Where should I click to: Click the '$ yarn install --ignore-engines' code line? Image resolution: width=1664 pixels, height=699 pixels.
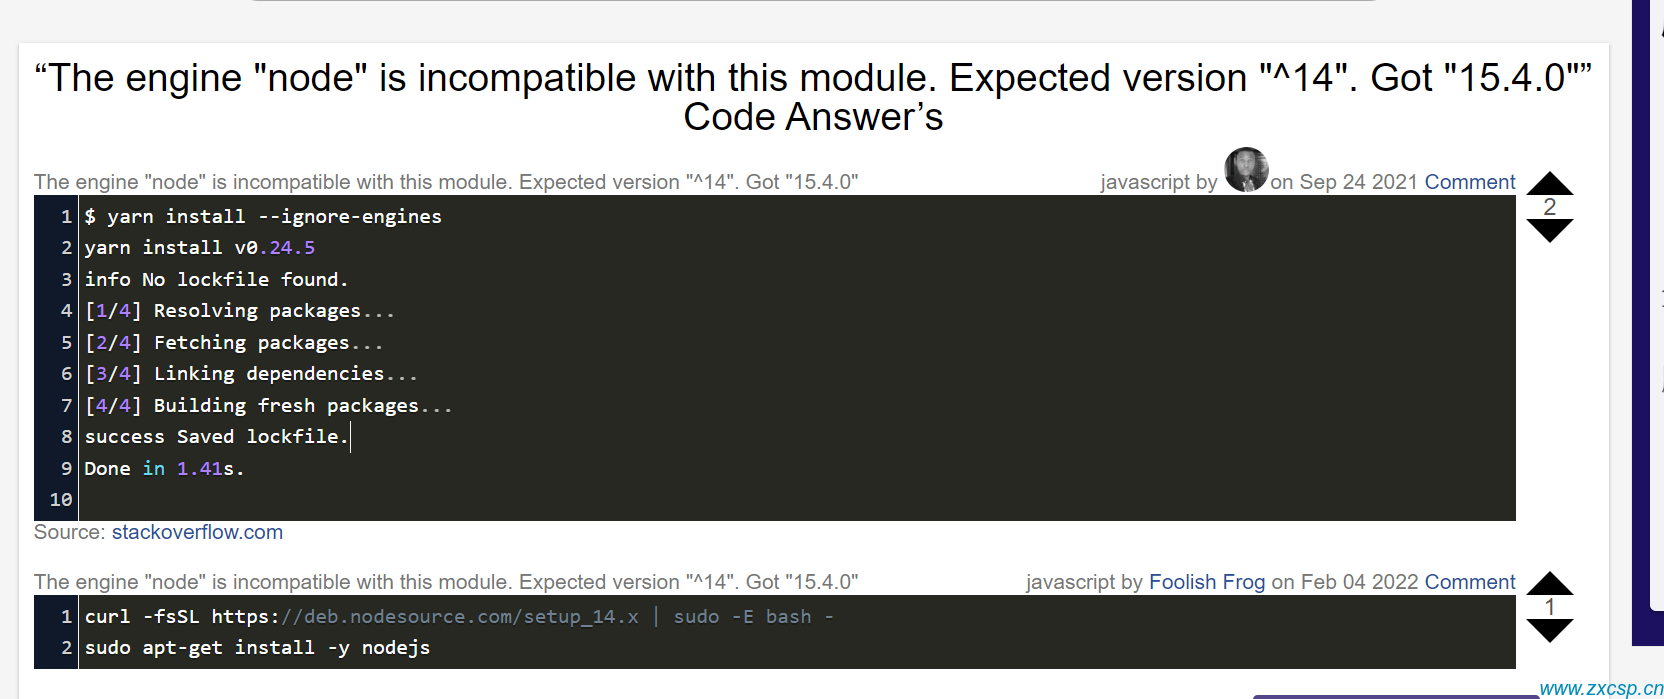[263, 216]
